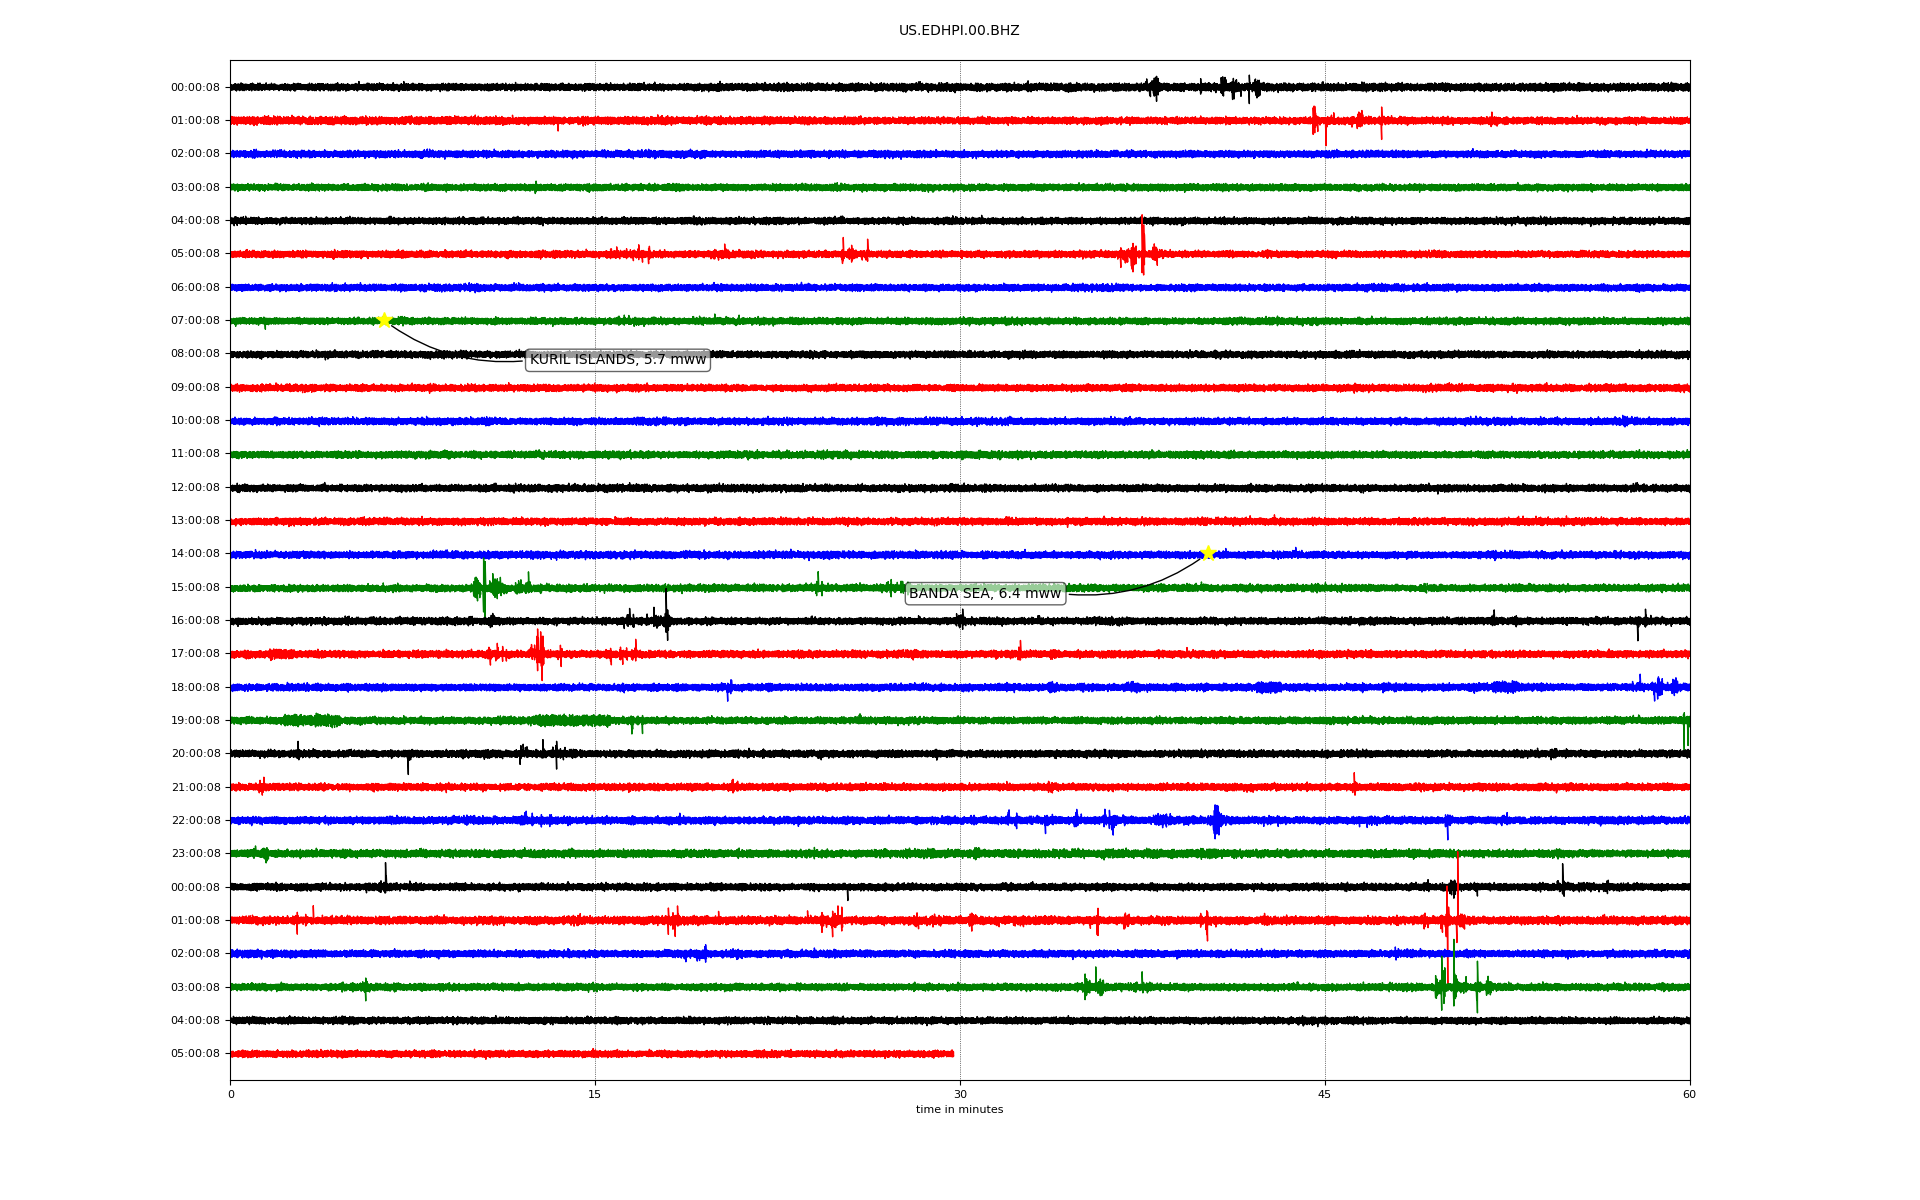Click the 30 tick on the x-axis
The height and width of the screenshot is (1200, 1920).
(x=960, y=1094)
